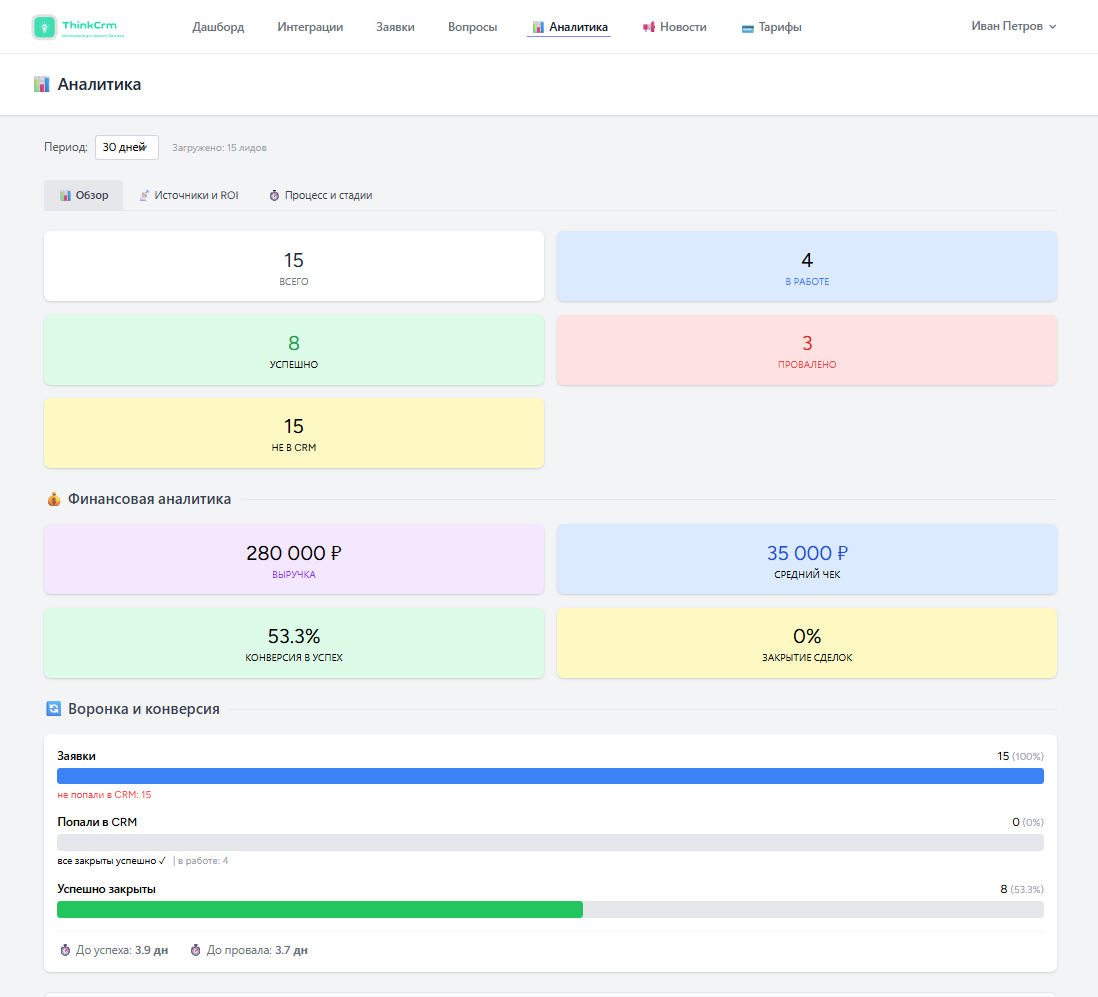Click the bar chart icon next to Аналитика heading

pos(42,85)
